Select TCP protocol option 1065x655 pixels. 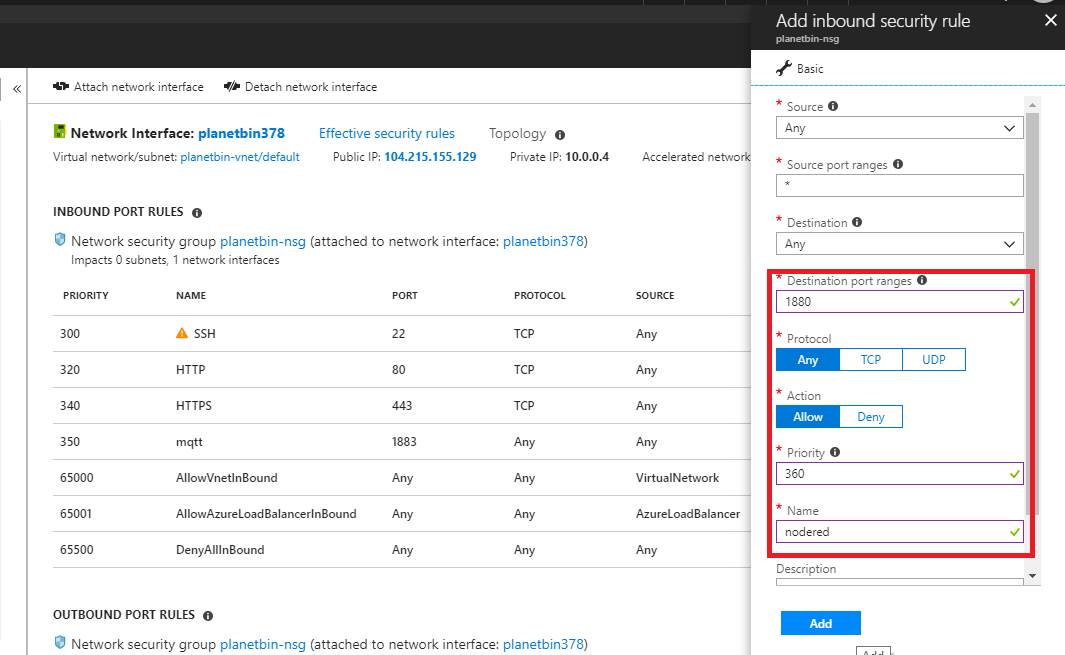pyautogui.click(x=871, y=359)
